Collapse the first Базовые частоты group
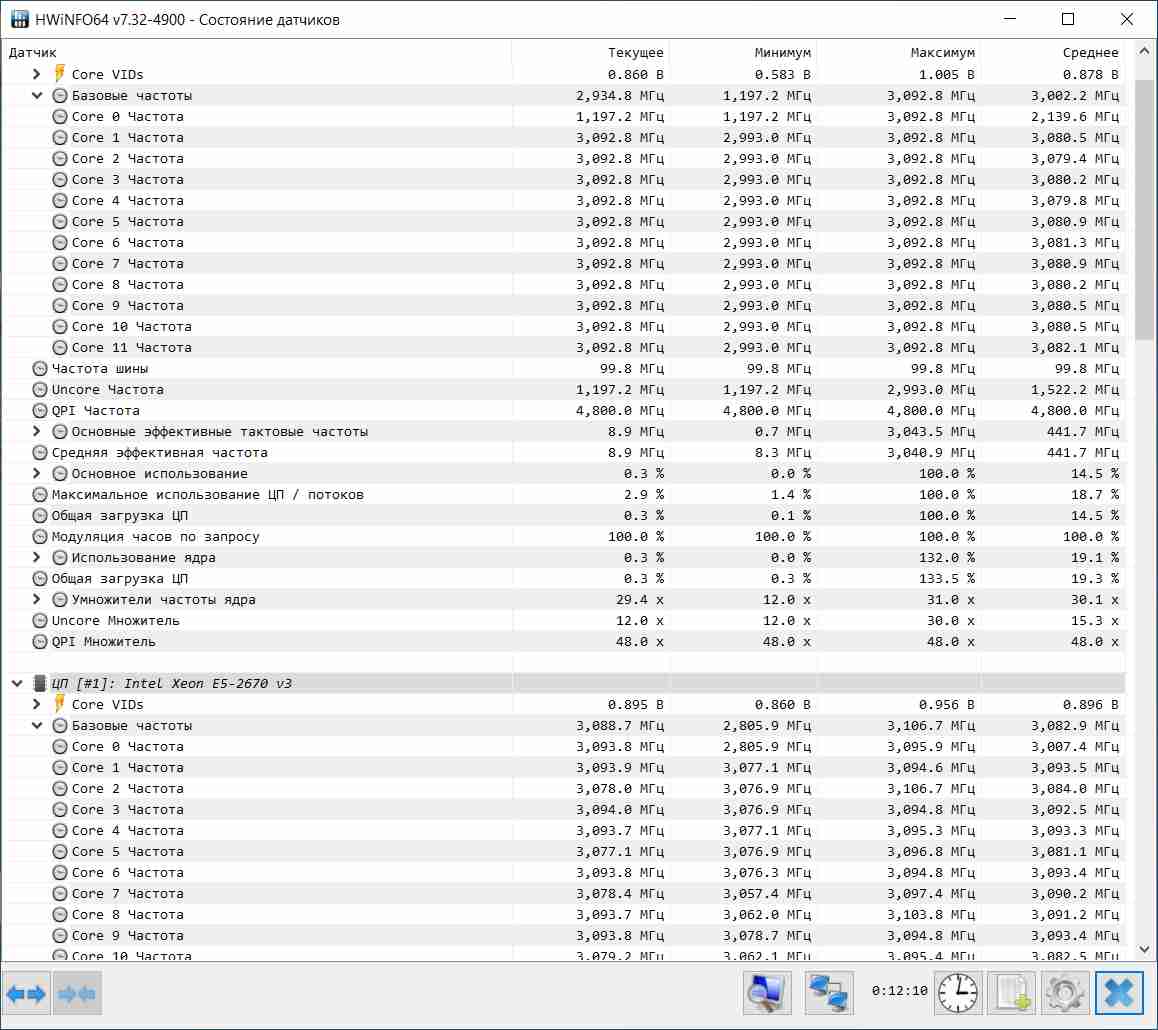Viewport: 1158px width, 1030px height. click(x=37, y=95)
